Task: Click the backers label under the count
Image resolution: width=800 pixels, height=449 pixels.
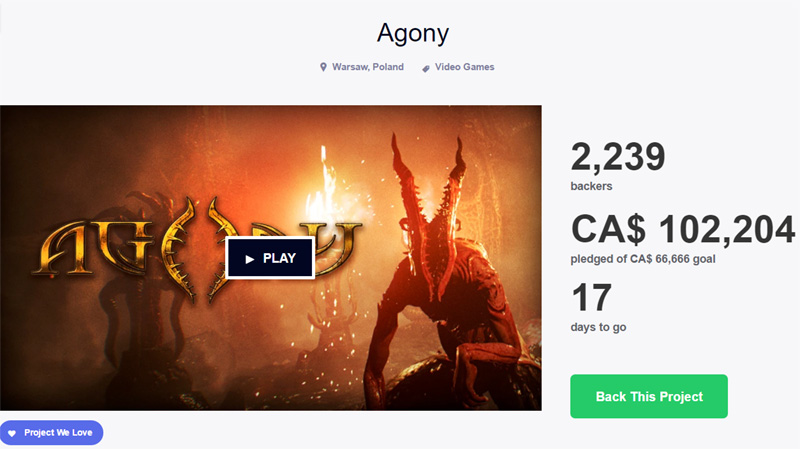Action: pyautogui.click(x=591, y=186)
